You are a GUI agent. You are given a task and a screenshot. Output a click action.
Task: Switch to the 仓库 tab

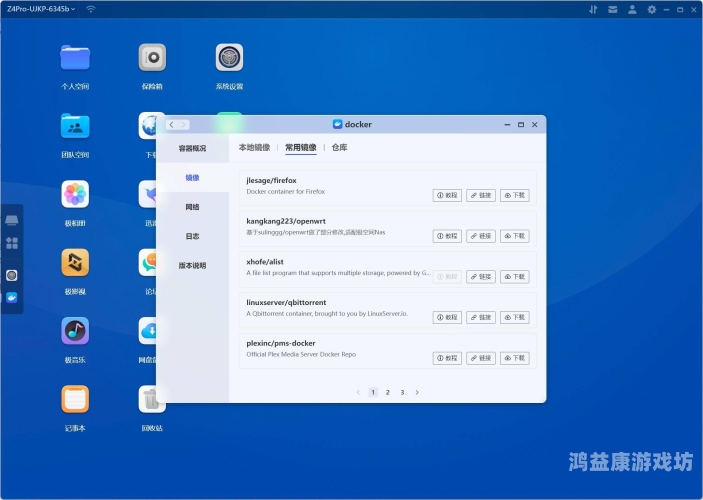point(339,148)
